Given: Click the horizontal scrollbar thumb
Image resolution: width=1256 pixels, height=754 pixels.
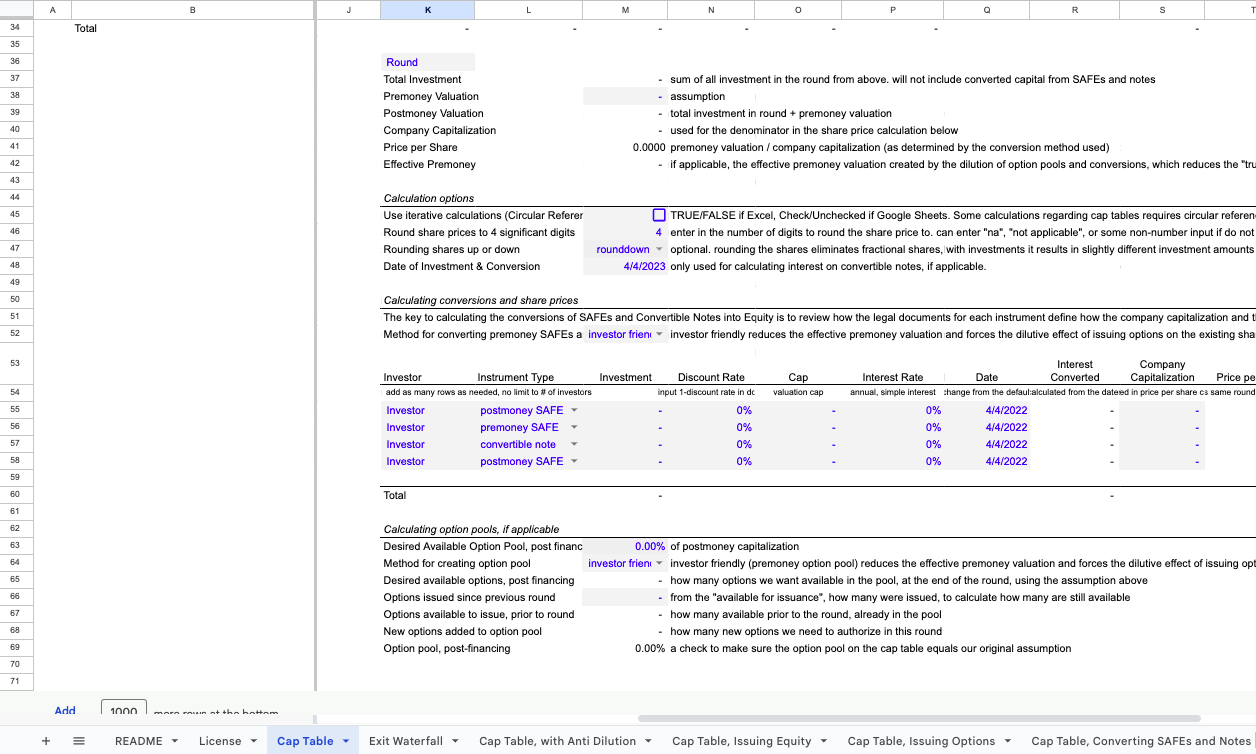Looking at the screenshot, I should pyautogui.click(x=919, y=718).
